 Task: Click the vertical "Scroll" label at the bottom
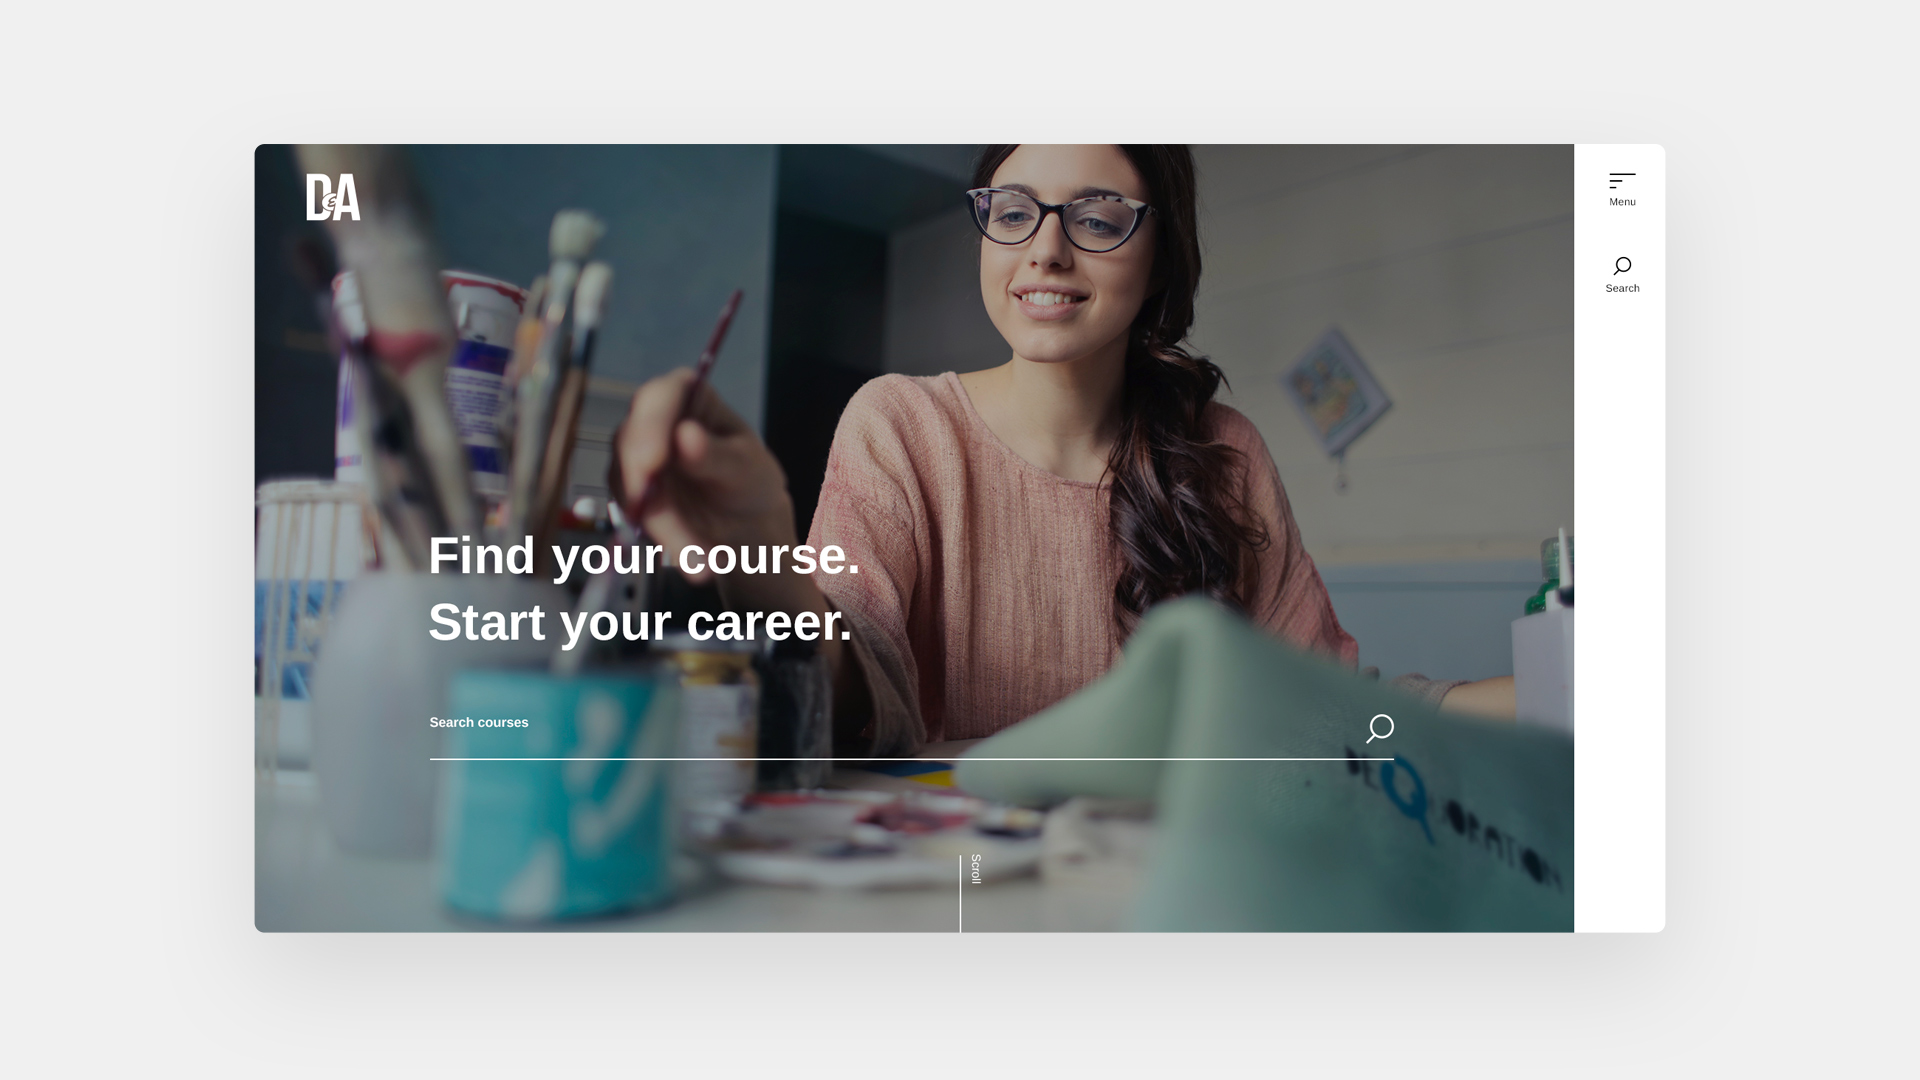coord(976,869)
